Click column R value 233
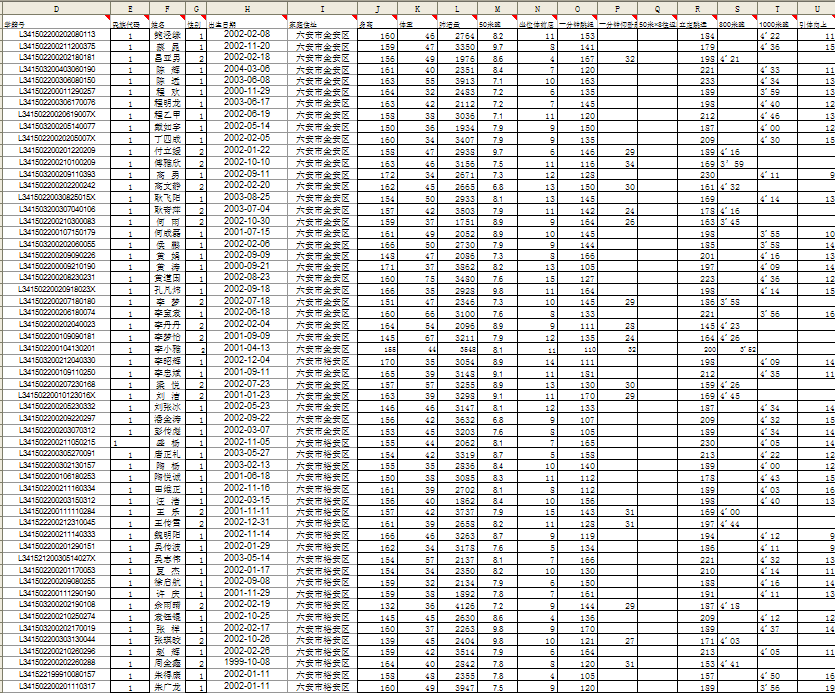The image size is (835, 693). tap(697, 81)
